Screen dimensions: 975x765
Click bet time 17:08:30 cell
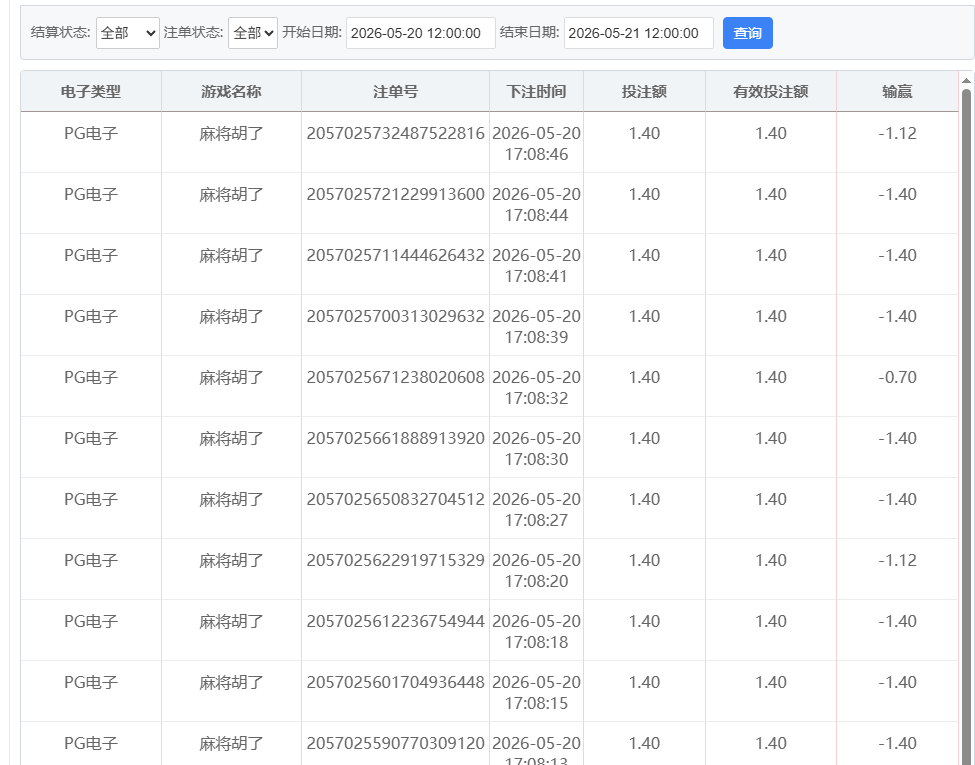(x=536, y=448)
